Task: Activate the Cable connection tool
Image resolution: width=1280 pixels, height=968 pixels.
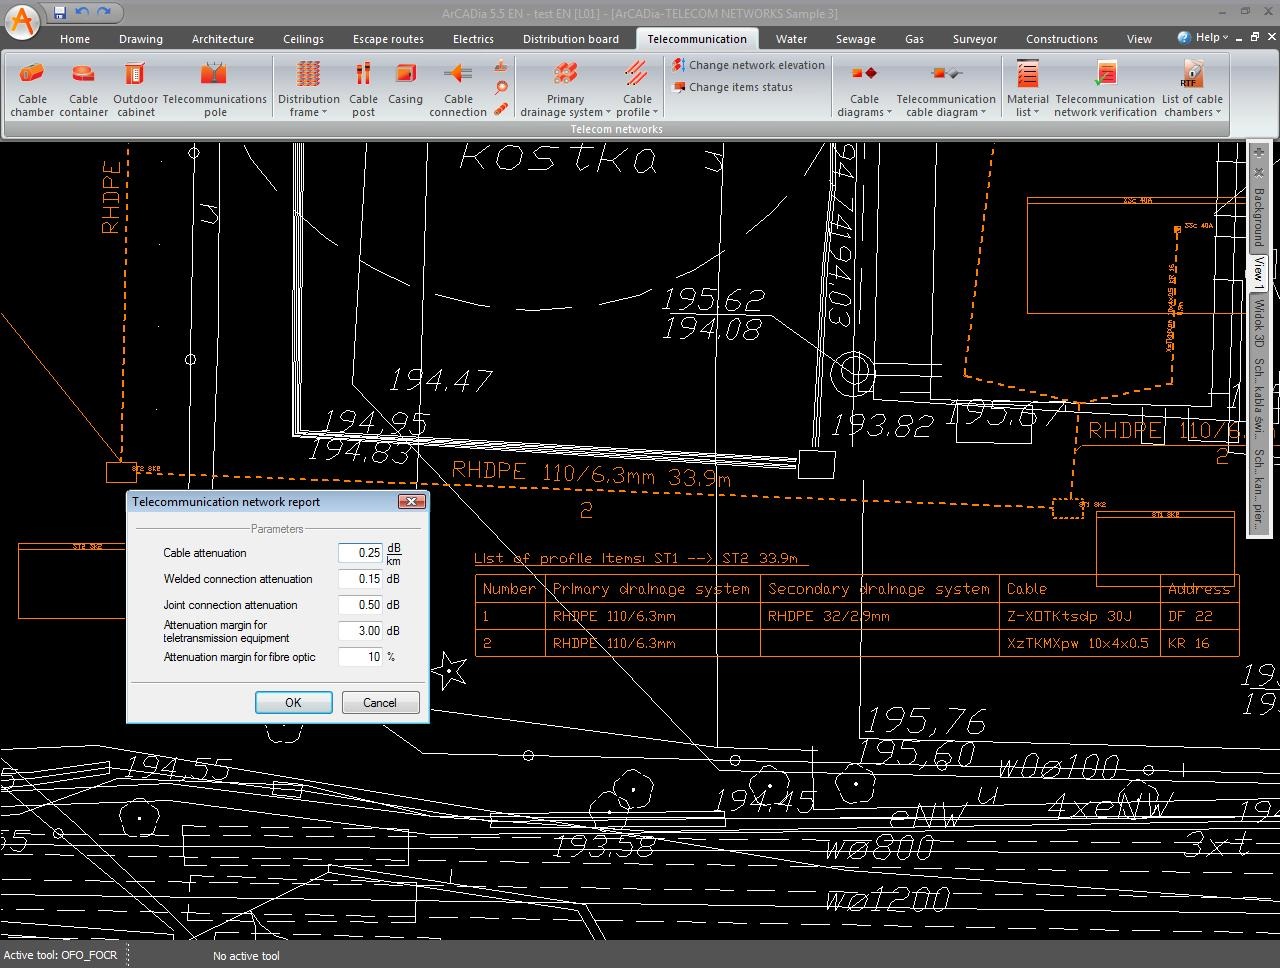Action: click(458, 75)
